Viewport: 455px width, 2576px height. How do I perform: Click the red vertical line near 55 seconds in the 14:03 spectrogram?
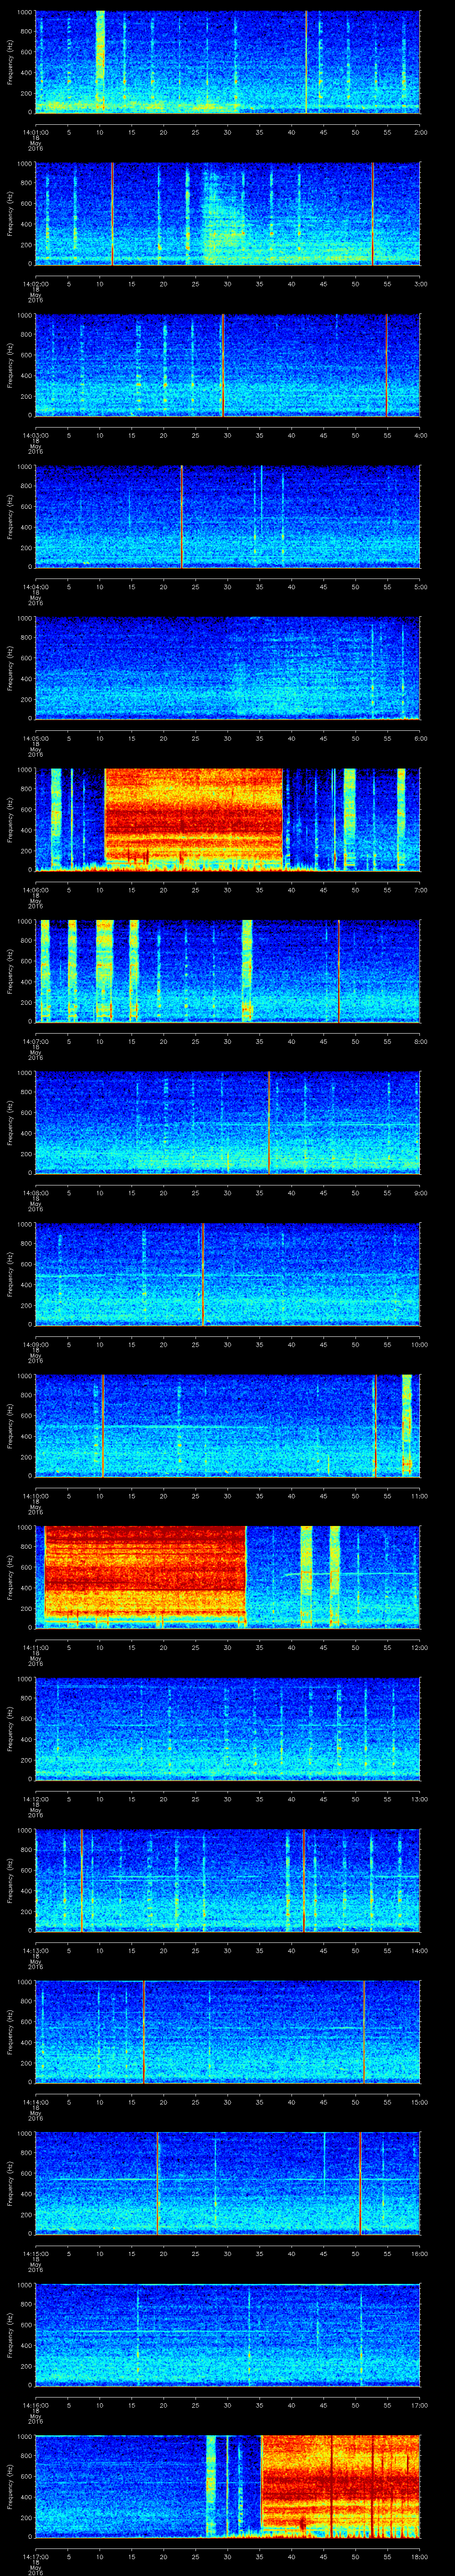coord(386,364)
